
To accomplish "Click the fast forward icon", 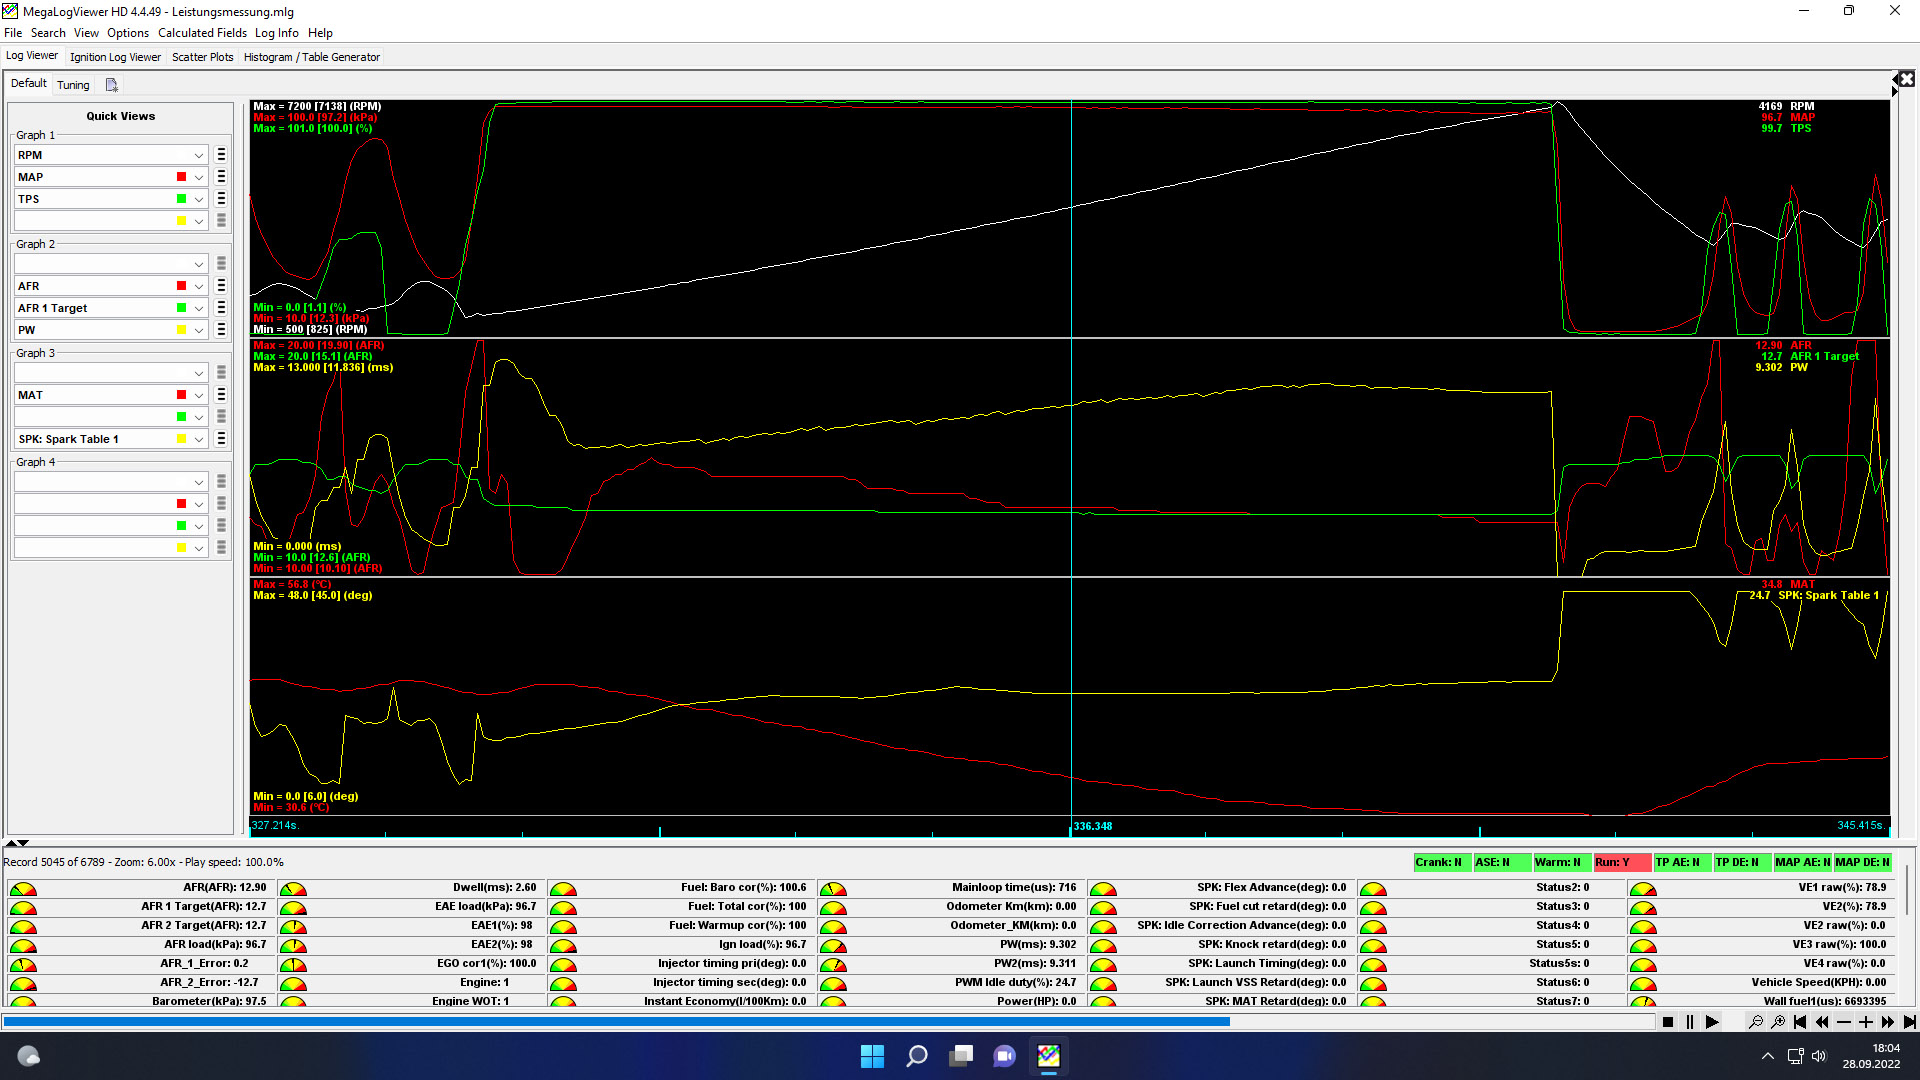I will pos(1887,1022).
